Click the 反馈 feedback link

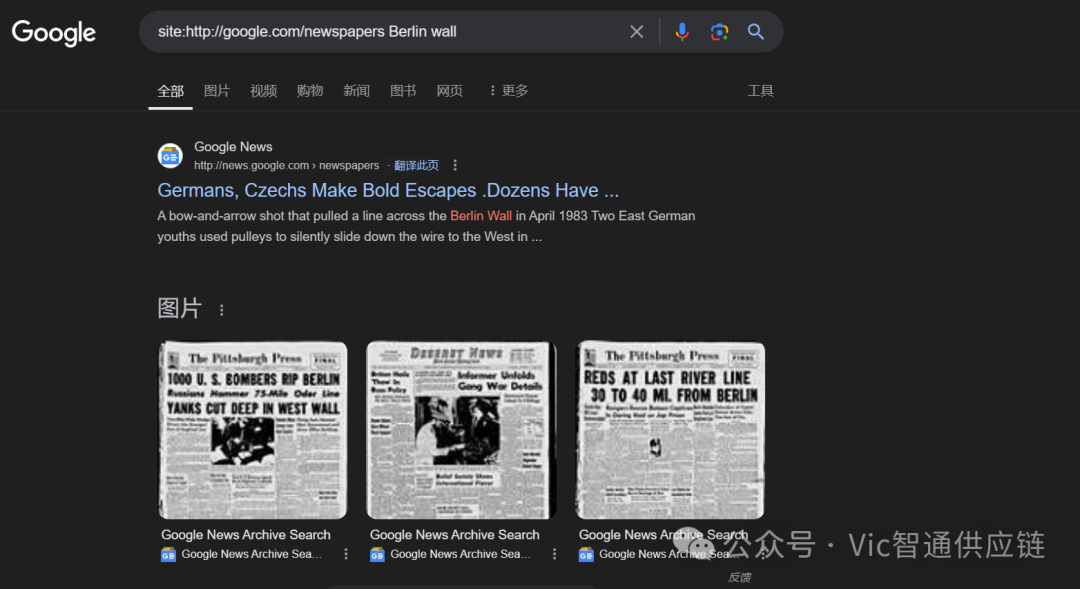(739, 577)
